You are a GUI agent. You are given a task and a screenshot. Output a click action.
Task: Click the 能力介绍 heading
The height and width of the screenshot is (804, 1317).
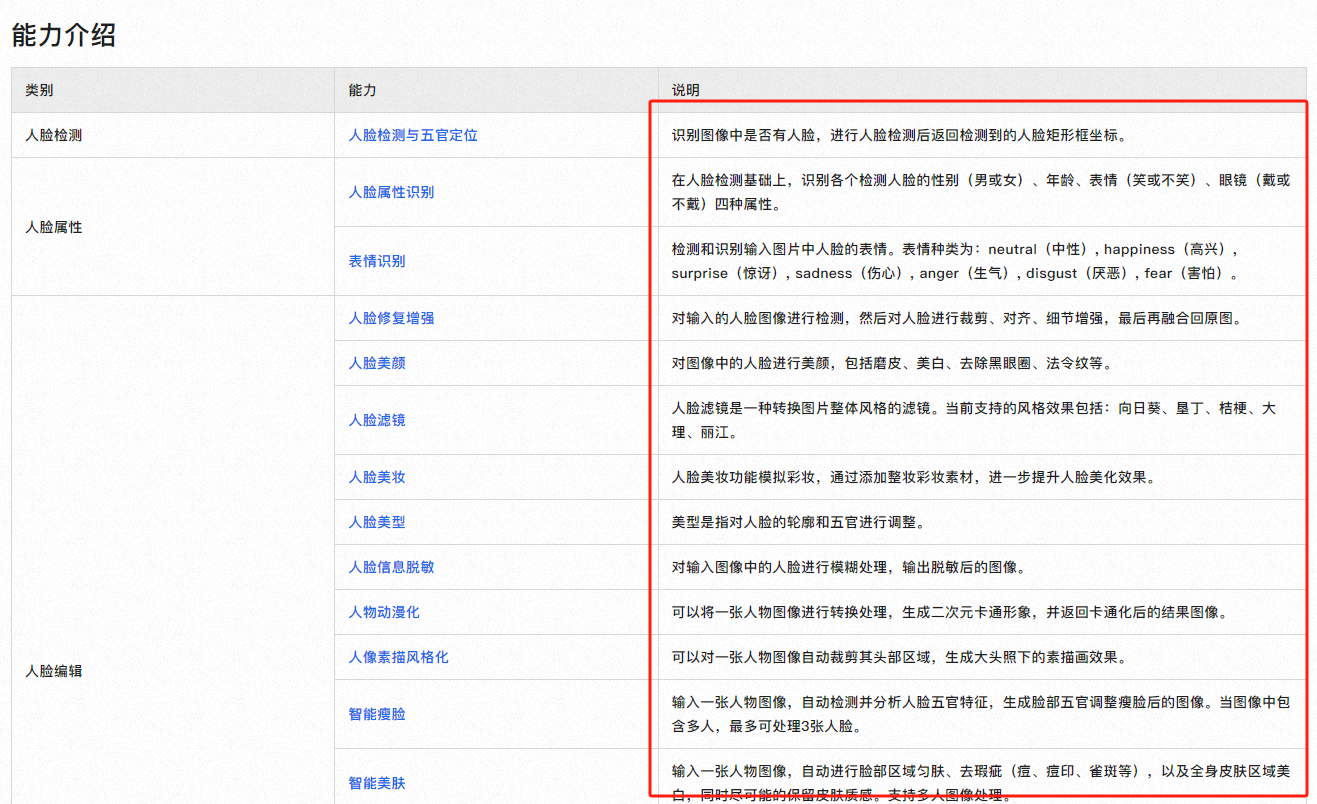[64, 35]
